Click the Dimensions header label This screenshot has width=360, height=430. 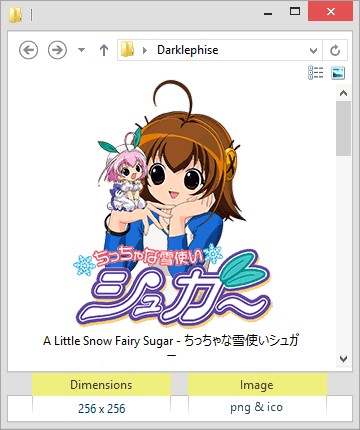coord(101,385)
